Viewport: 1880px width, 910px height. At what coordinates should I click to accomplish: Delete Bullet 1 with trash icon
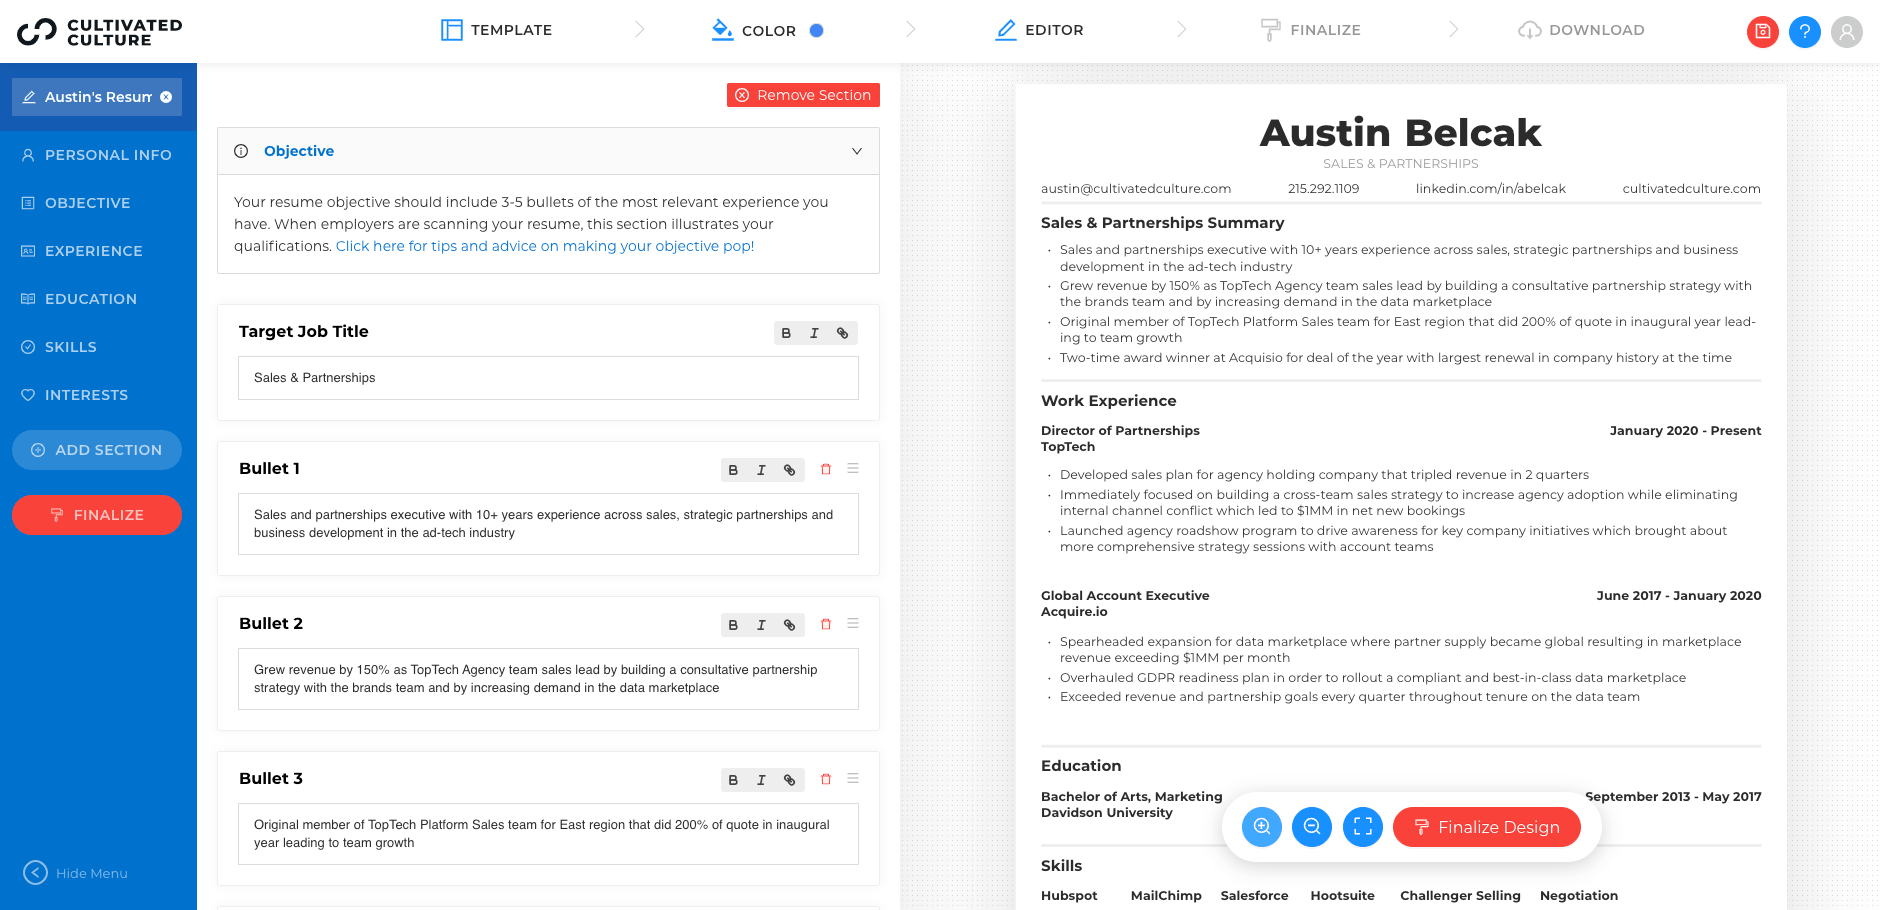point(826,469)
